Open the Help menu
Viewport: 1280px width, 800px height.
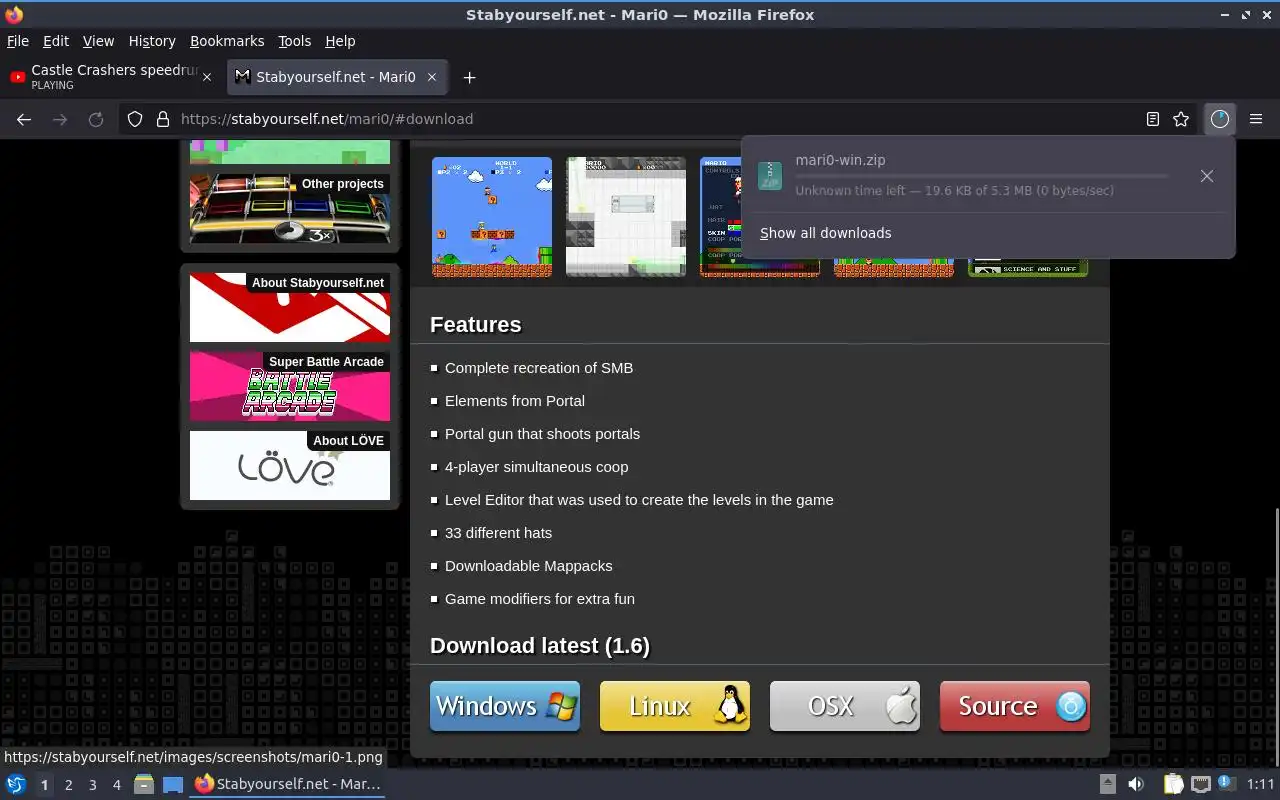pyautogui.click(x=340, y=41)
